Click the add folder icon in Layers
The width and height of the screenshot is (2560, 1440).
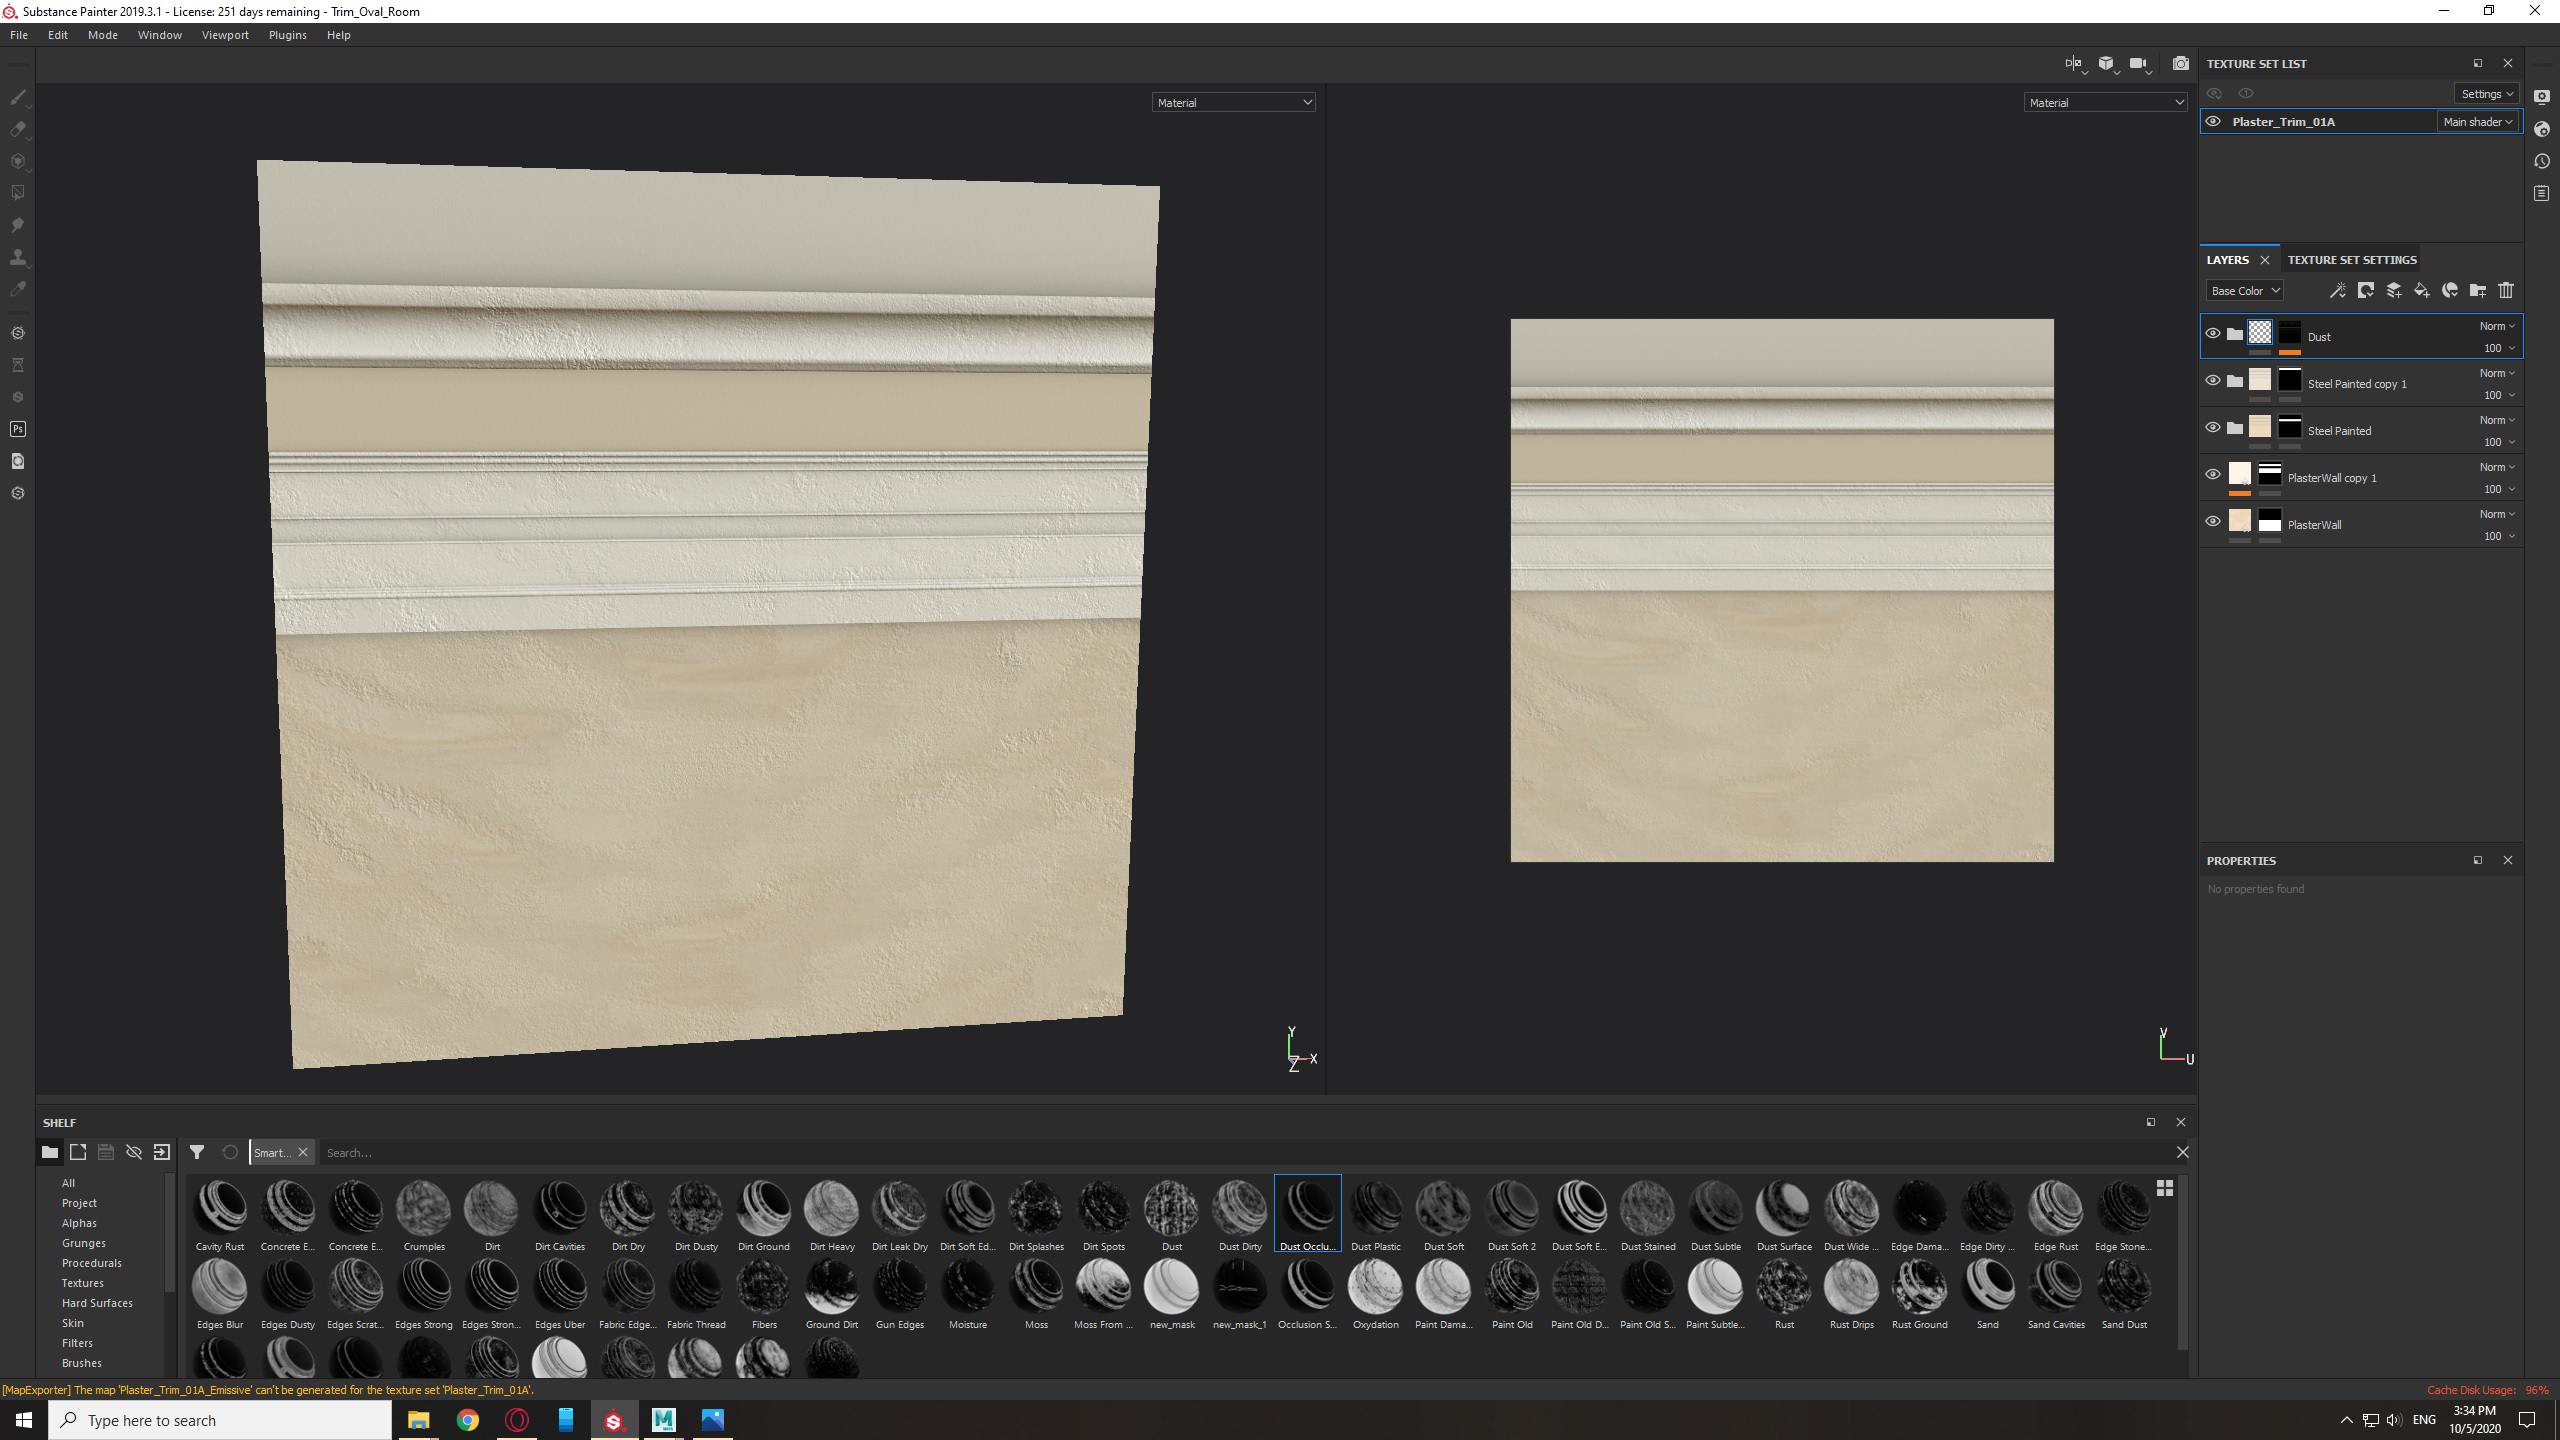[2477, 291]
